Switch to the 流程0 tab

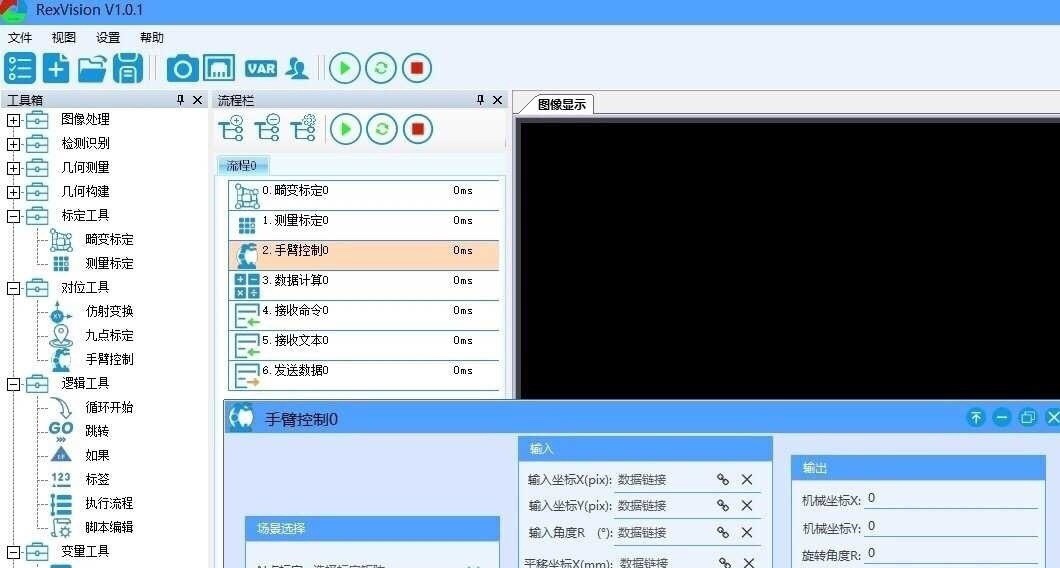[242, 166]
